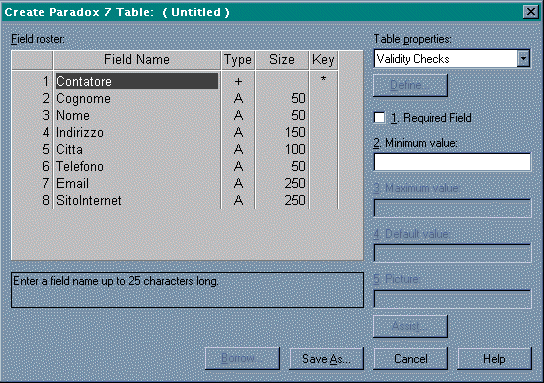Click row number 1 in field roster
This screenshot has width=544, height=383.
pyautogui.click(x=33, y=81)
